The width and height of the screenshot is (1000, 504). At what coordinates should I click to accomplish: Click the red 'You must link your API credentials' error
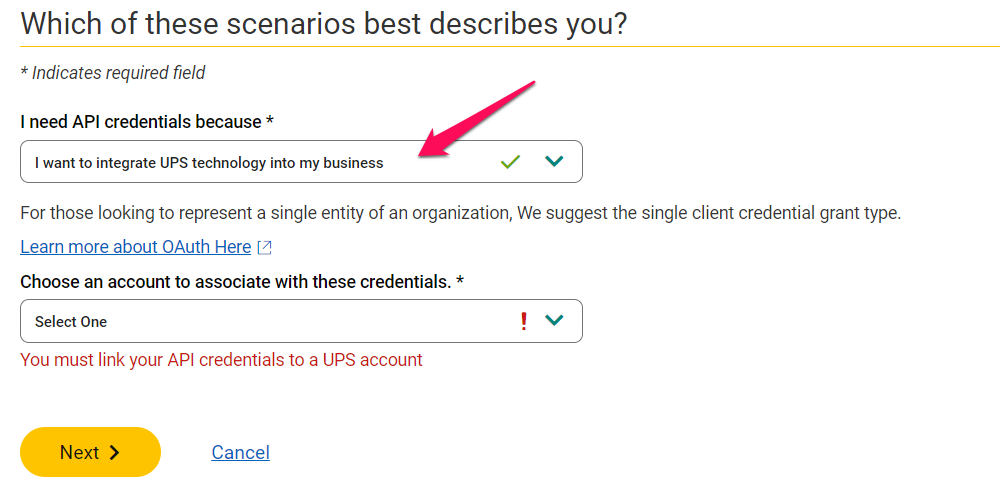click(x=221, y=360)
